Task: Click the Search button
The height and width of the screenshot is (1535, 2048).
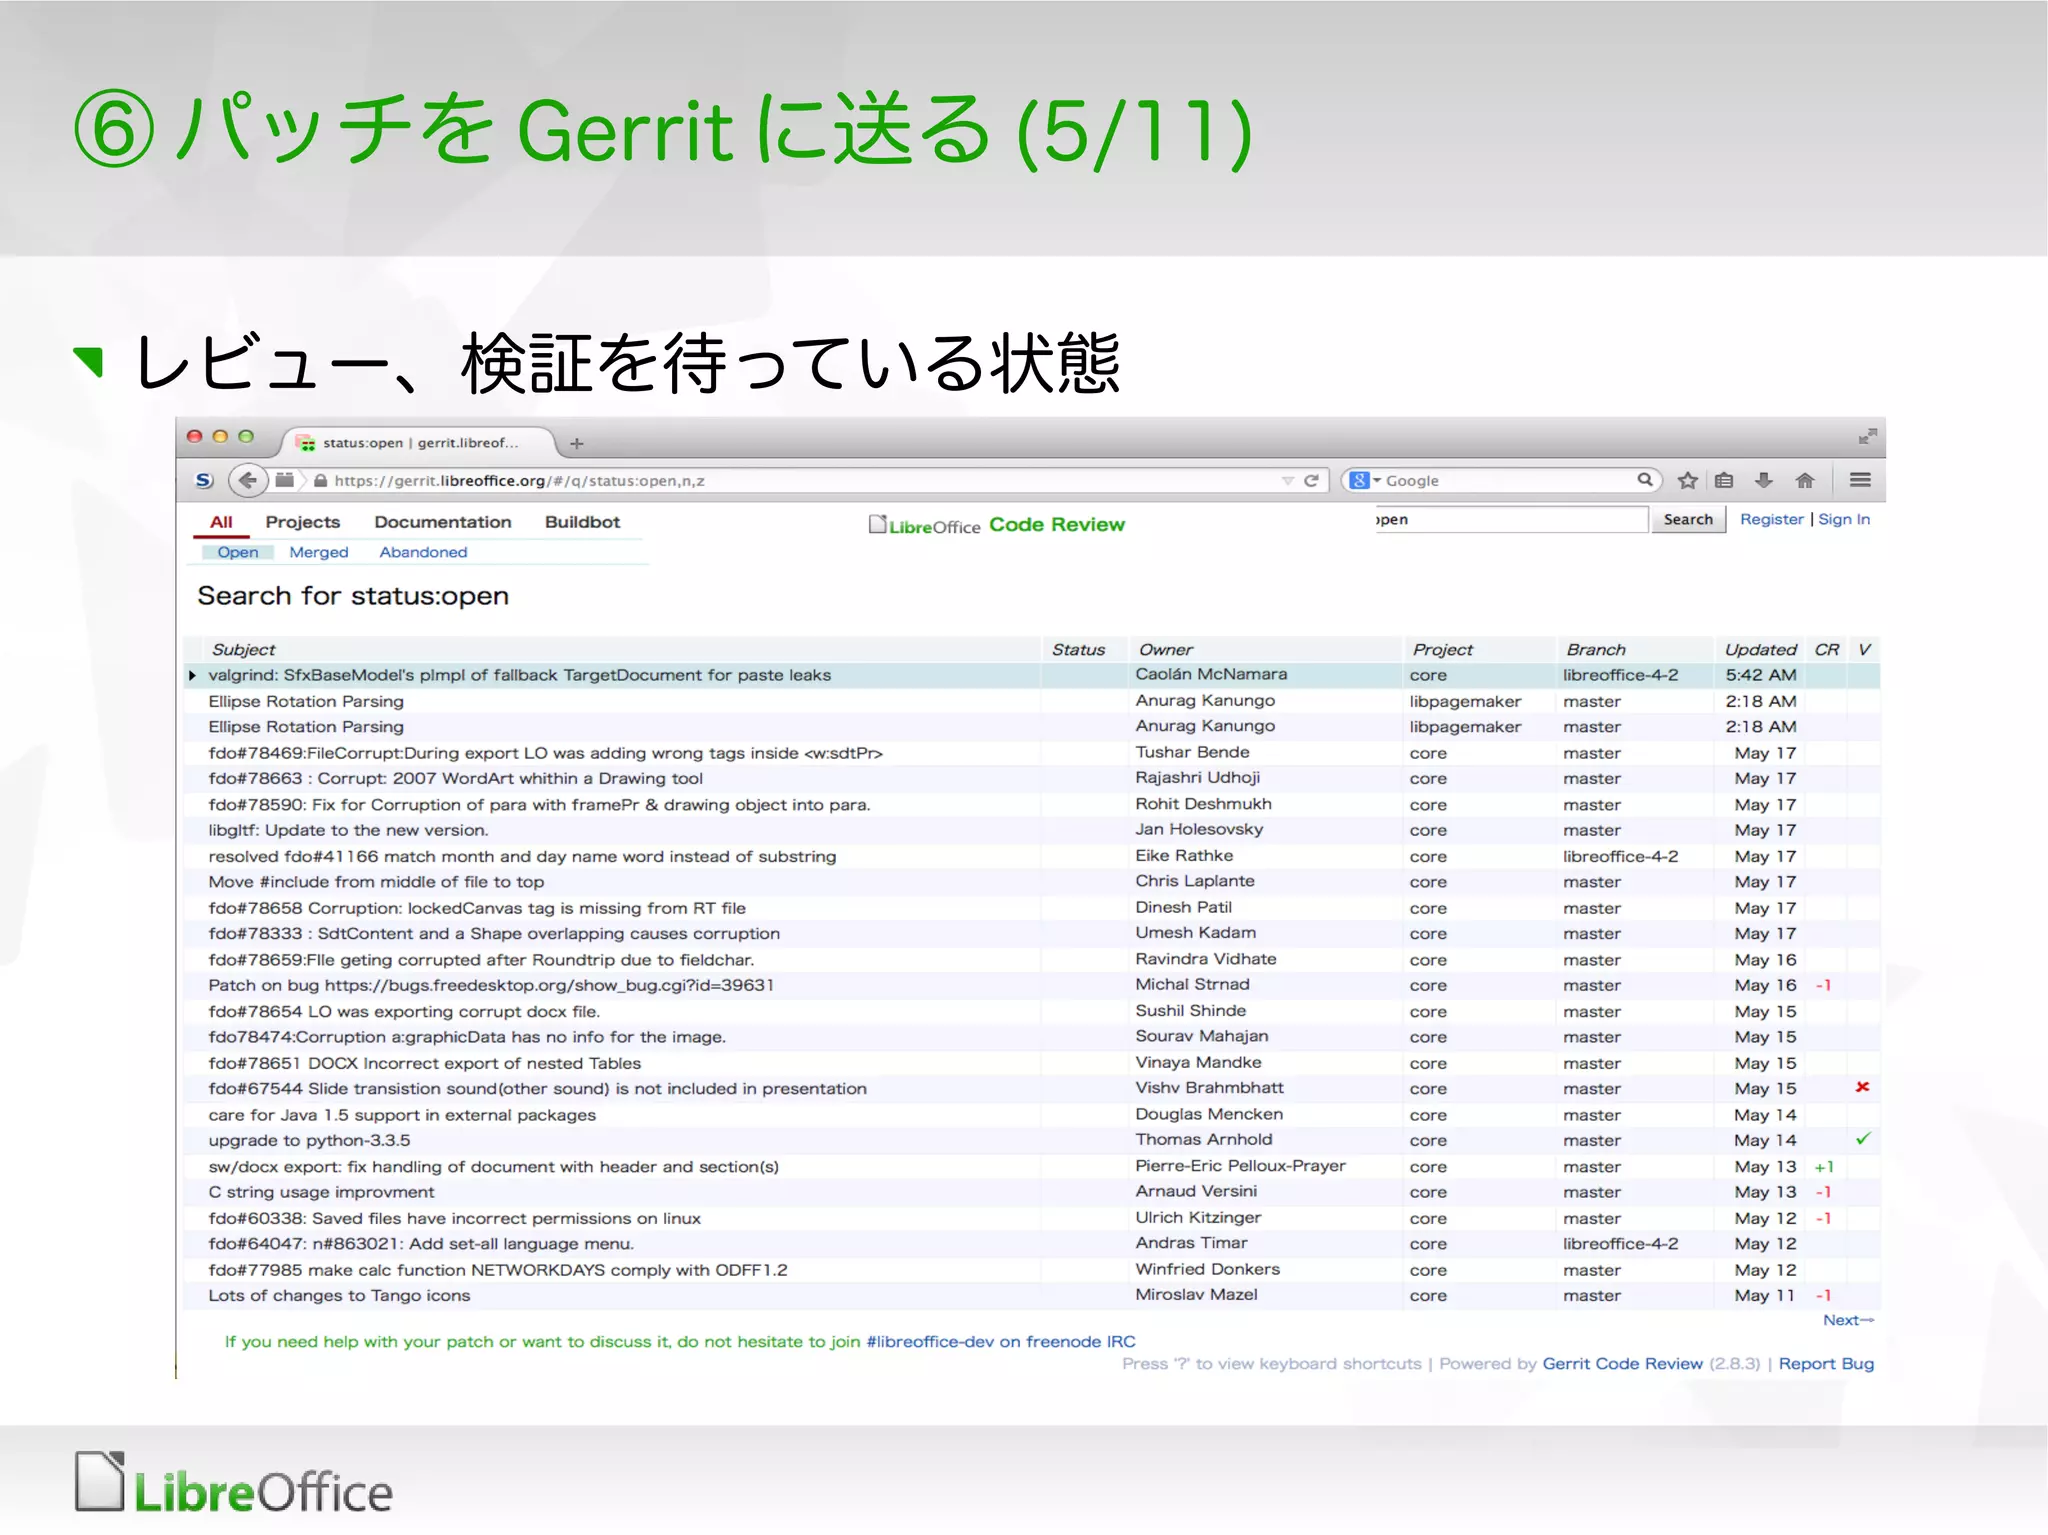Action: click(1688, 519)
